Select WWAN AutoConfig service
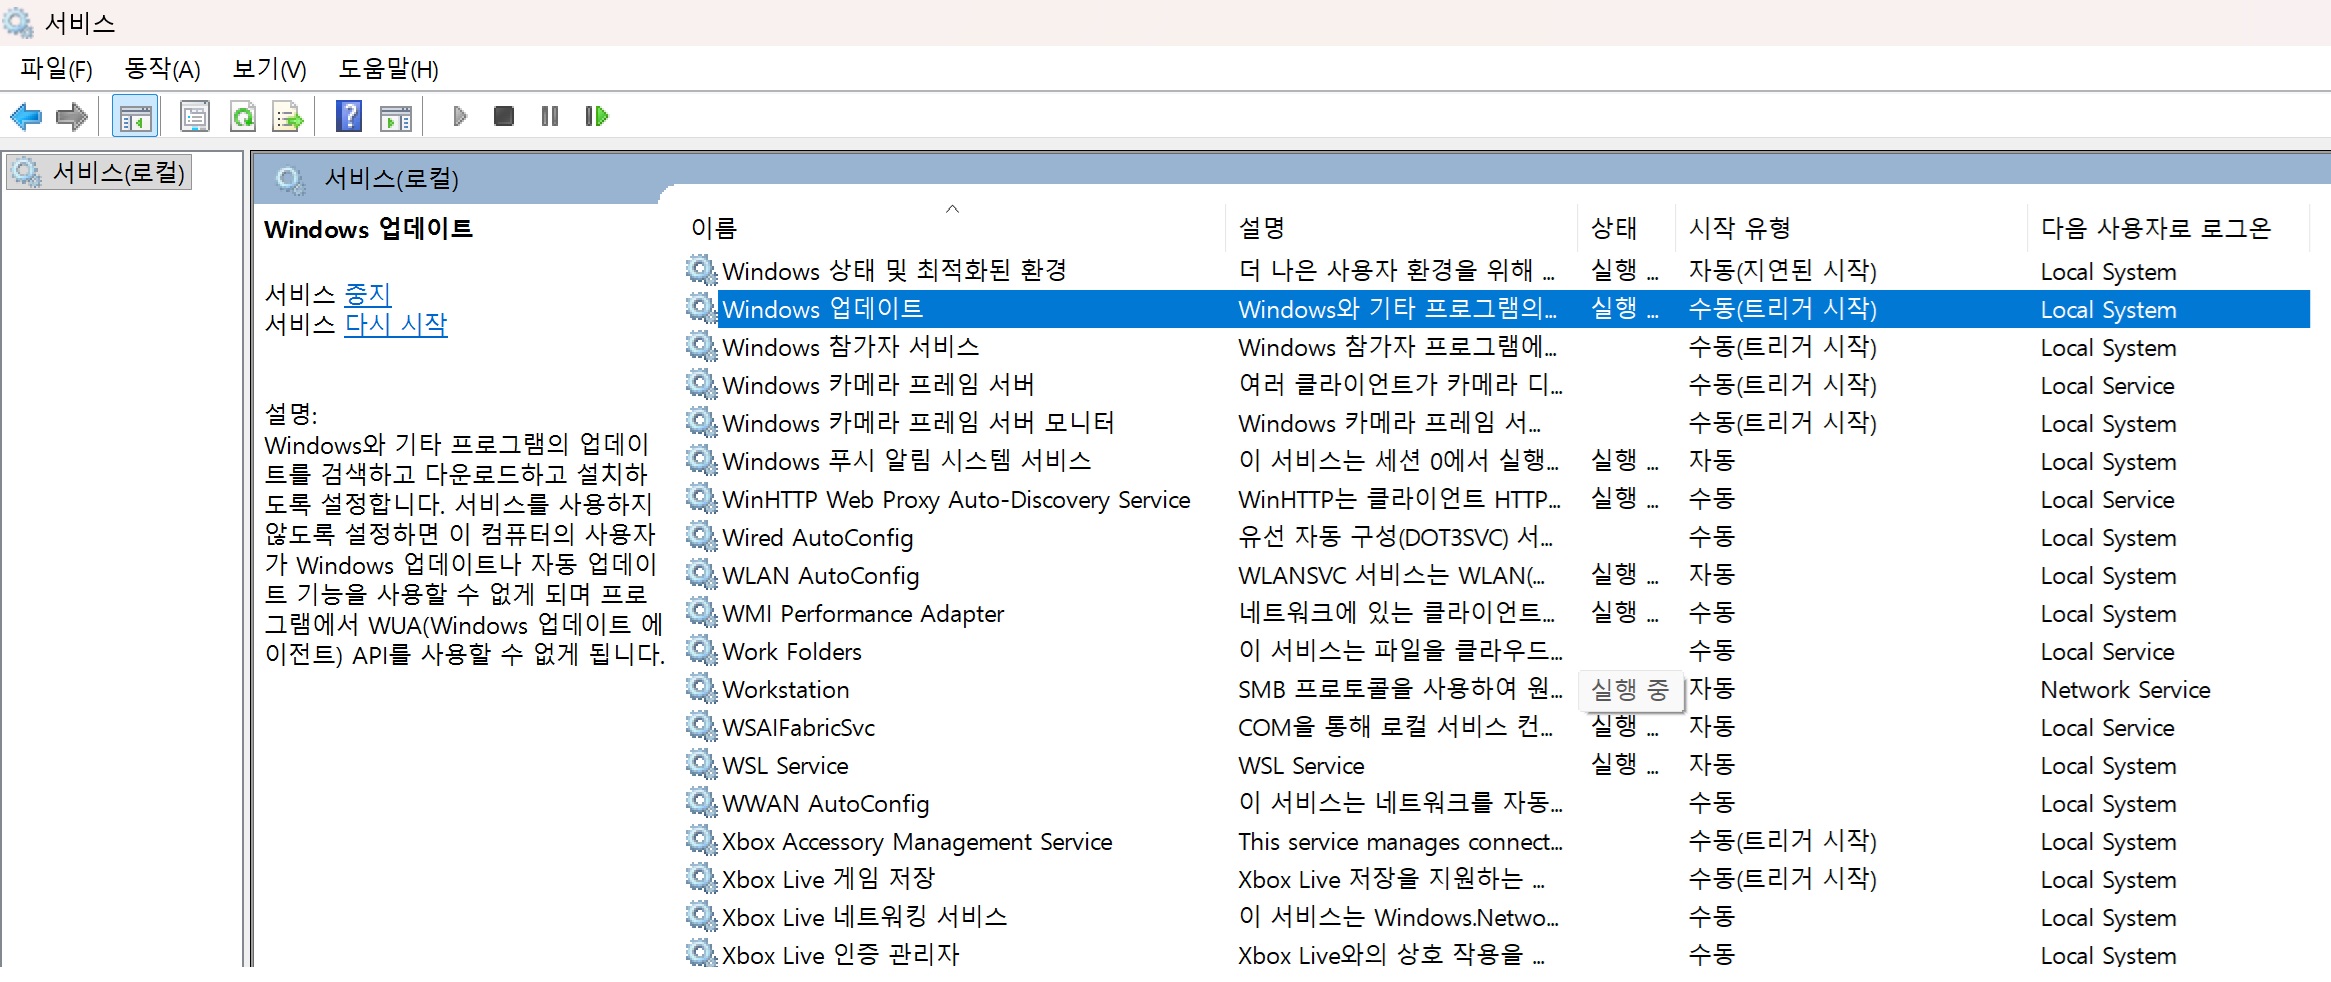The image size is (2331, 982). coord(1497,803)
